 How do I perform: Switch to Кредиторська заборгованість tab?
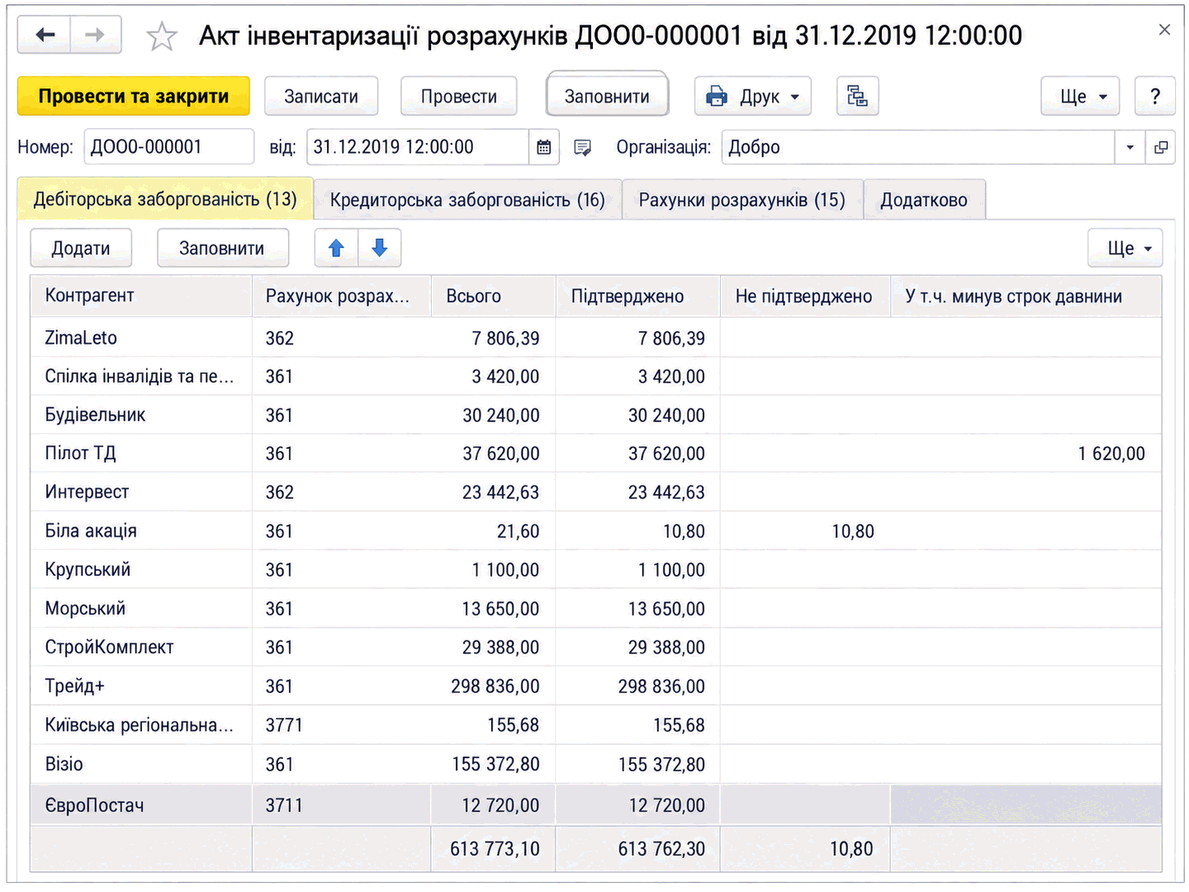coord(467,200)
